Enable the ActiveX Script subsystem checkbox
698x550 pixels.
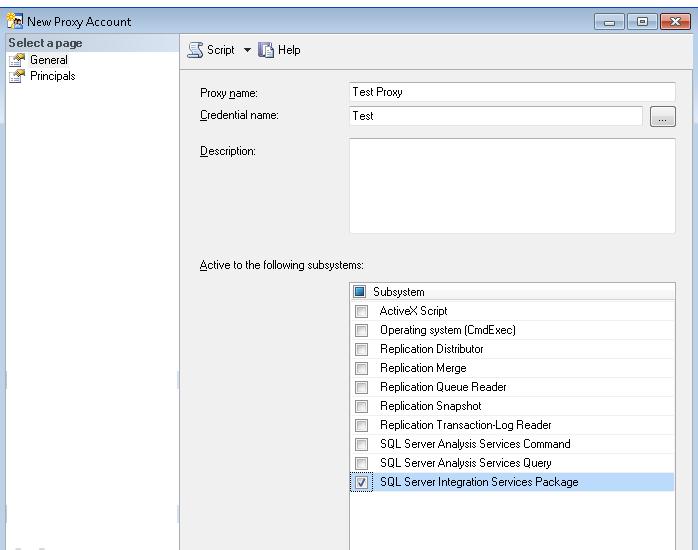point(361,311)
